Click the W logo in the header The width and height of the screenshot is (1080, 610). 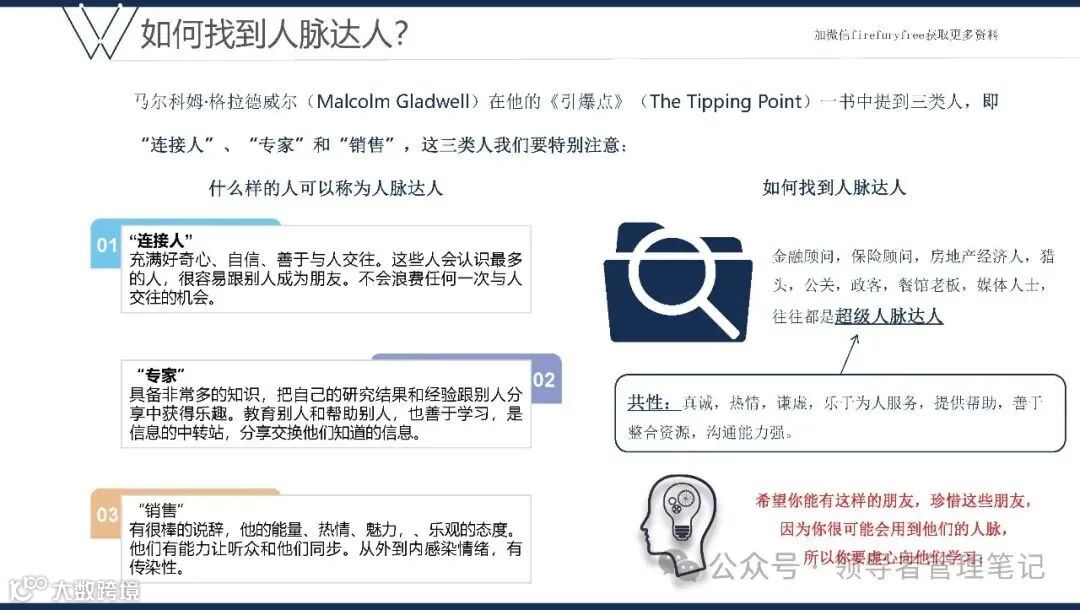[x=96, y=32]
